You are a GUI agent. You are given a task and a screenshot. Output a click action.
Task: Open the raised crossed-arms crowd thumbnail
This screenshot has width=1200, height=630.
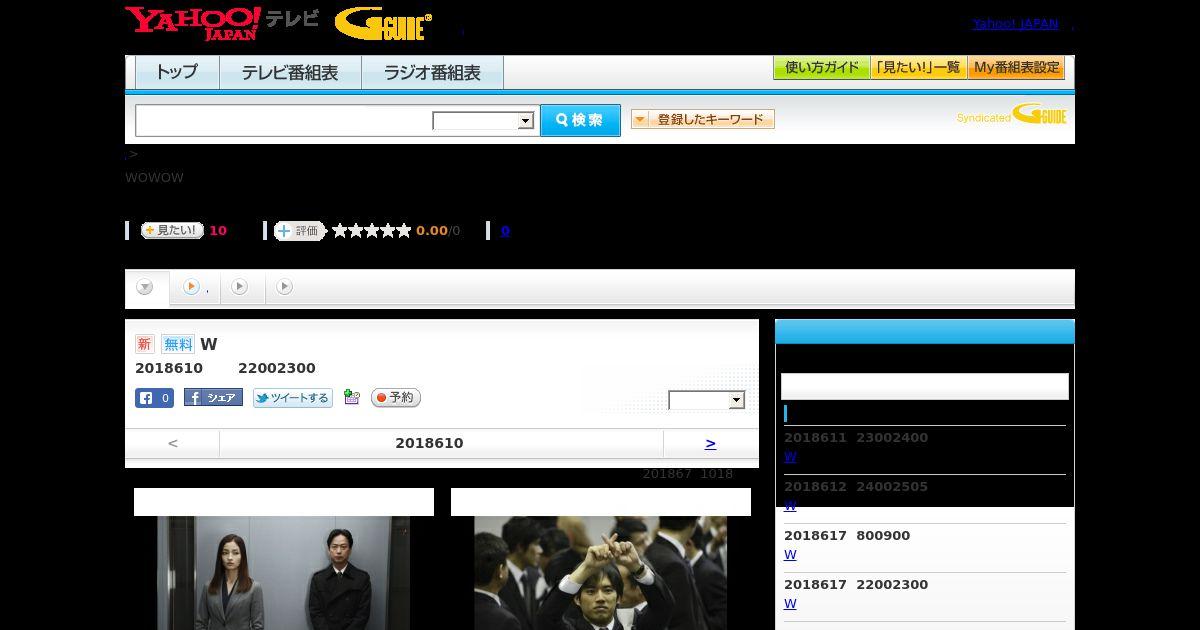(600, 573)
